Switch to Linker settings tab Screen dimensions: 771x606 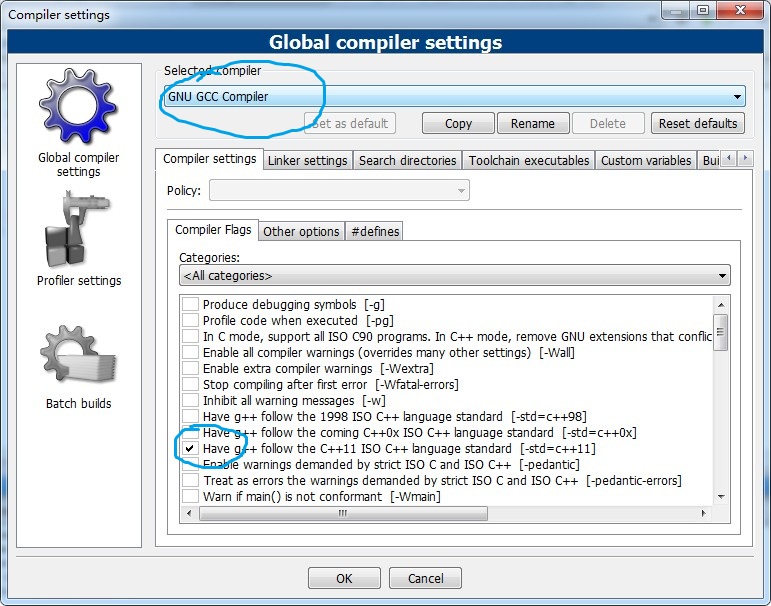coord(308,160)
